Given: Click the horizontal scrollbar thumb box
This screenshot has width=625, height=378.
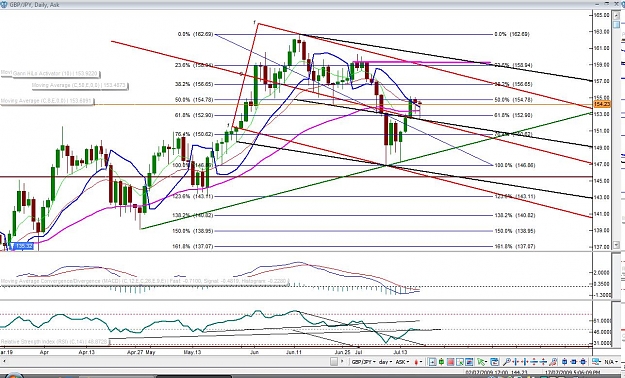Looking at the screenshot, I should (334, 362).
